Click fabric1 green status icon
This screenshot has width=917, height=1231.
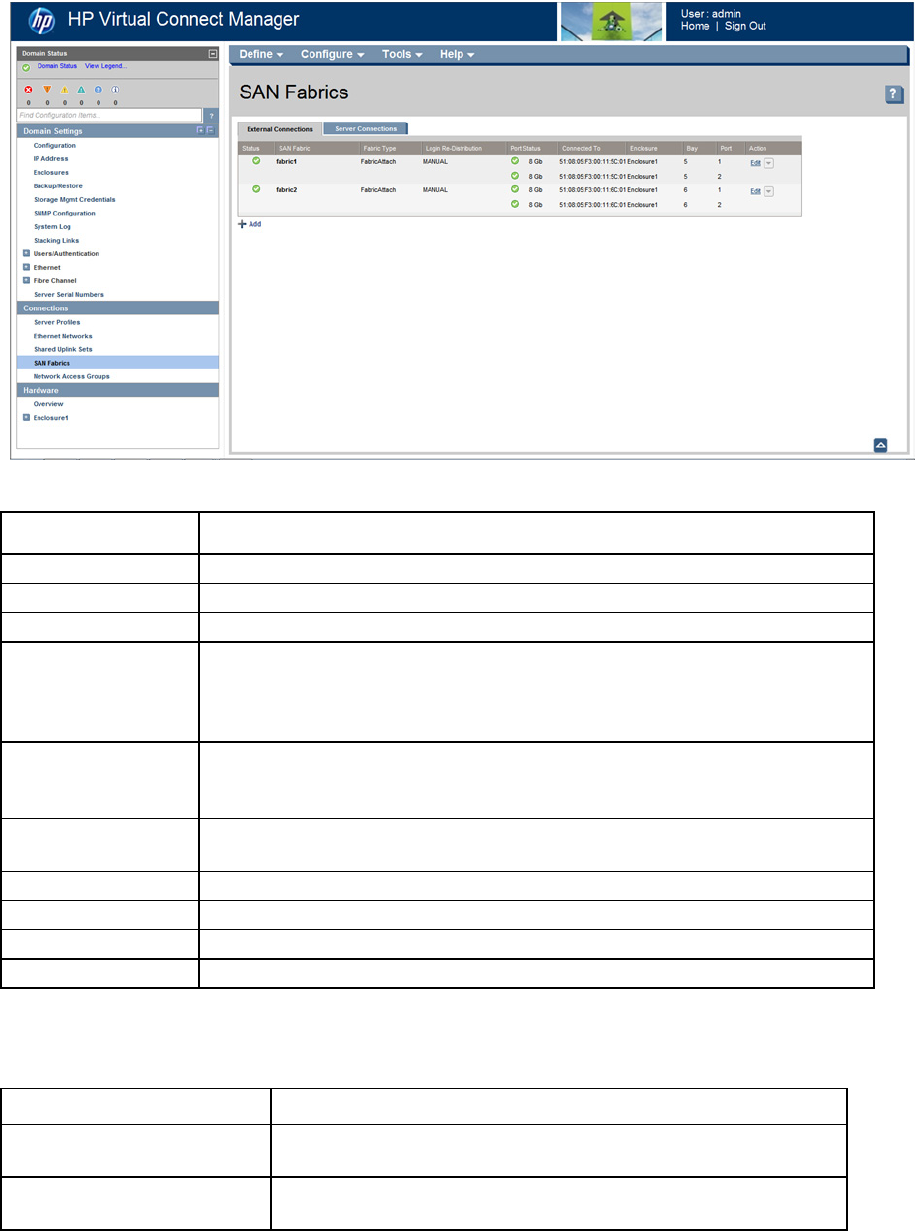(x=256, y=160)
